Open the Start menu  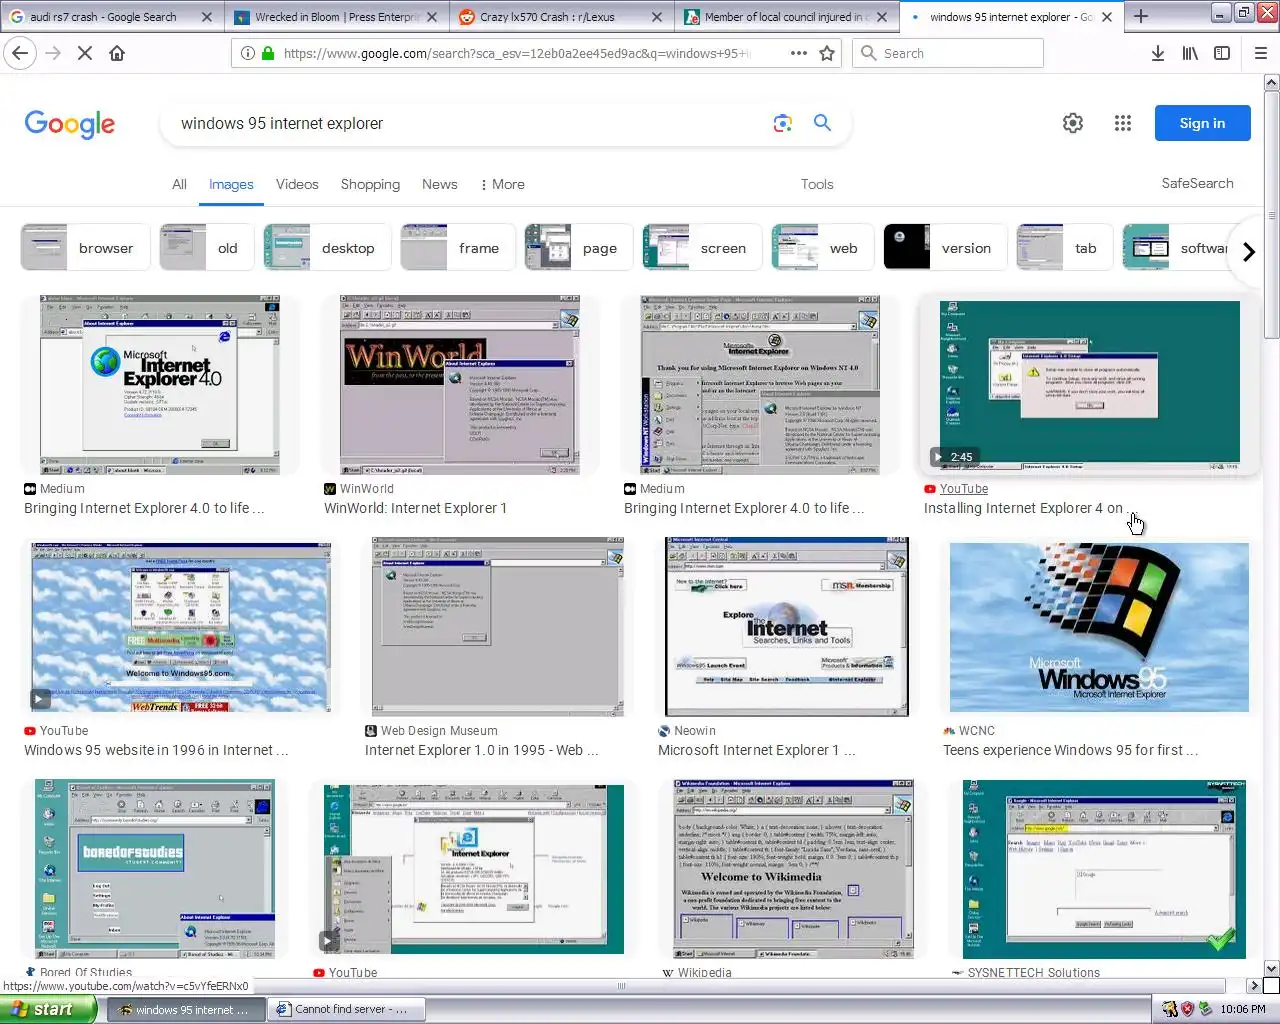pyautogui.click(x=48, y=1009)
